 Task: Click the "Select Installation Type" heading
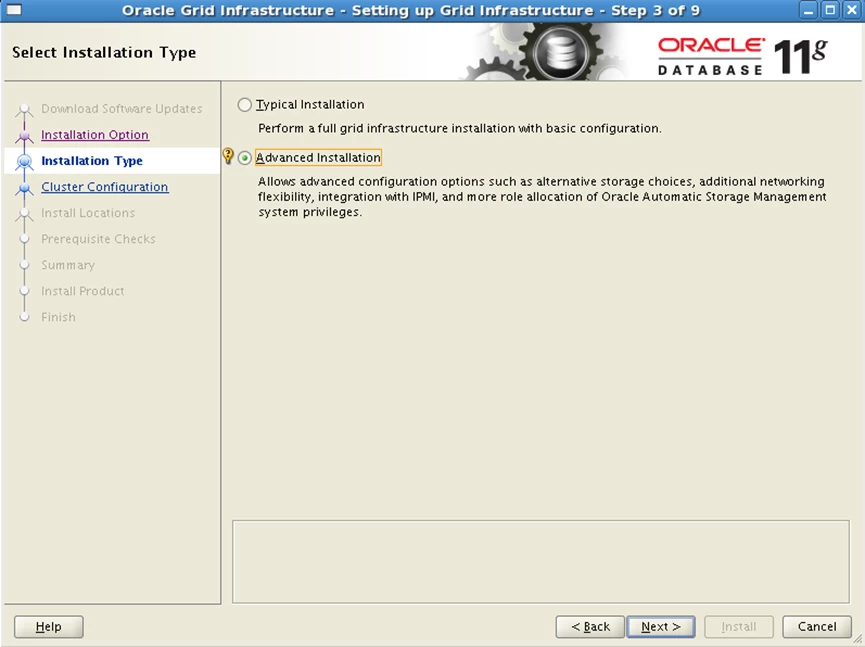[x=104, y=52]
